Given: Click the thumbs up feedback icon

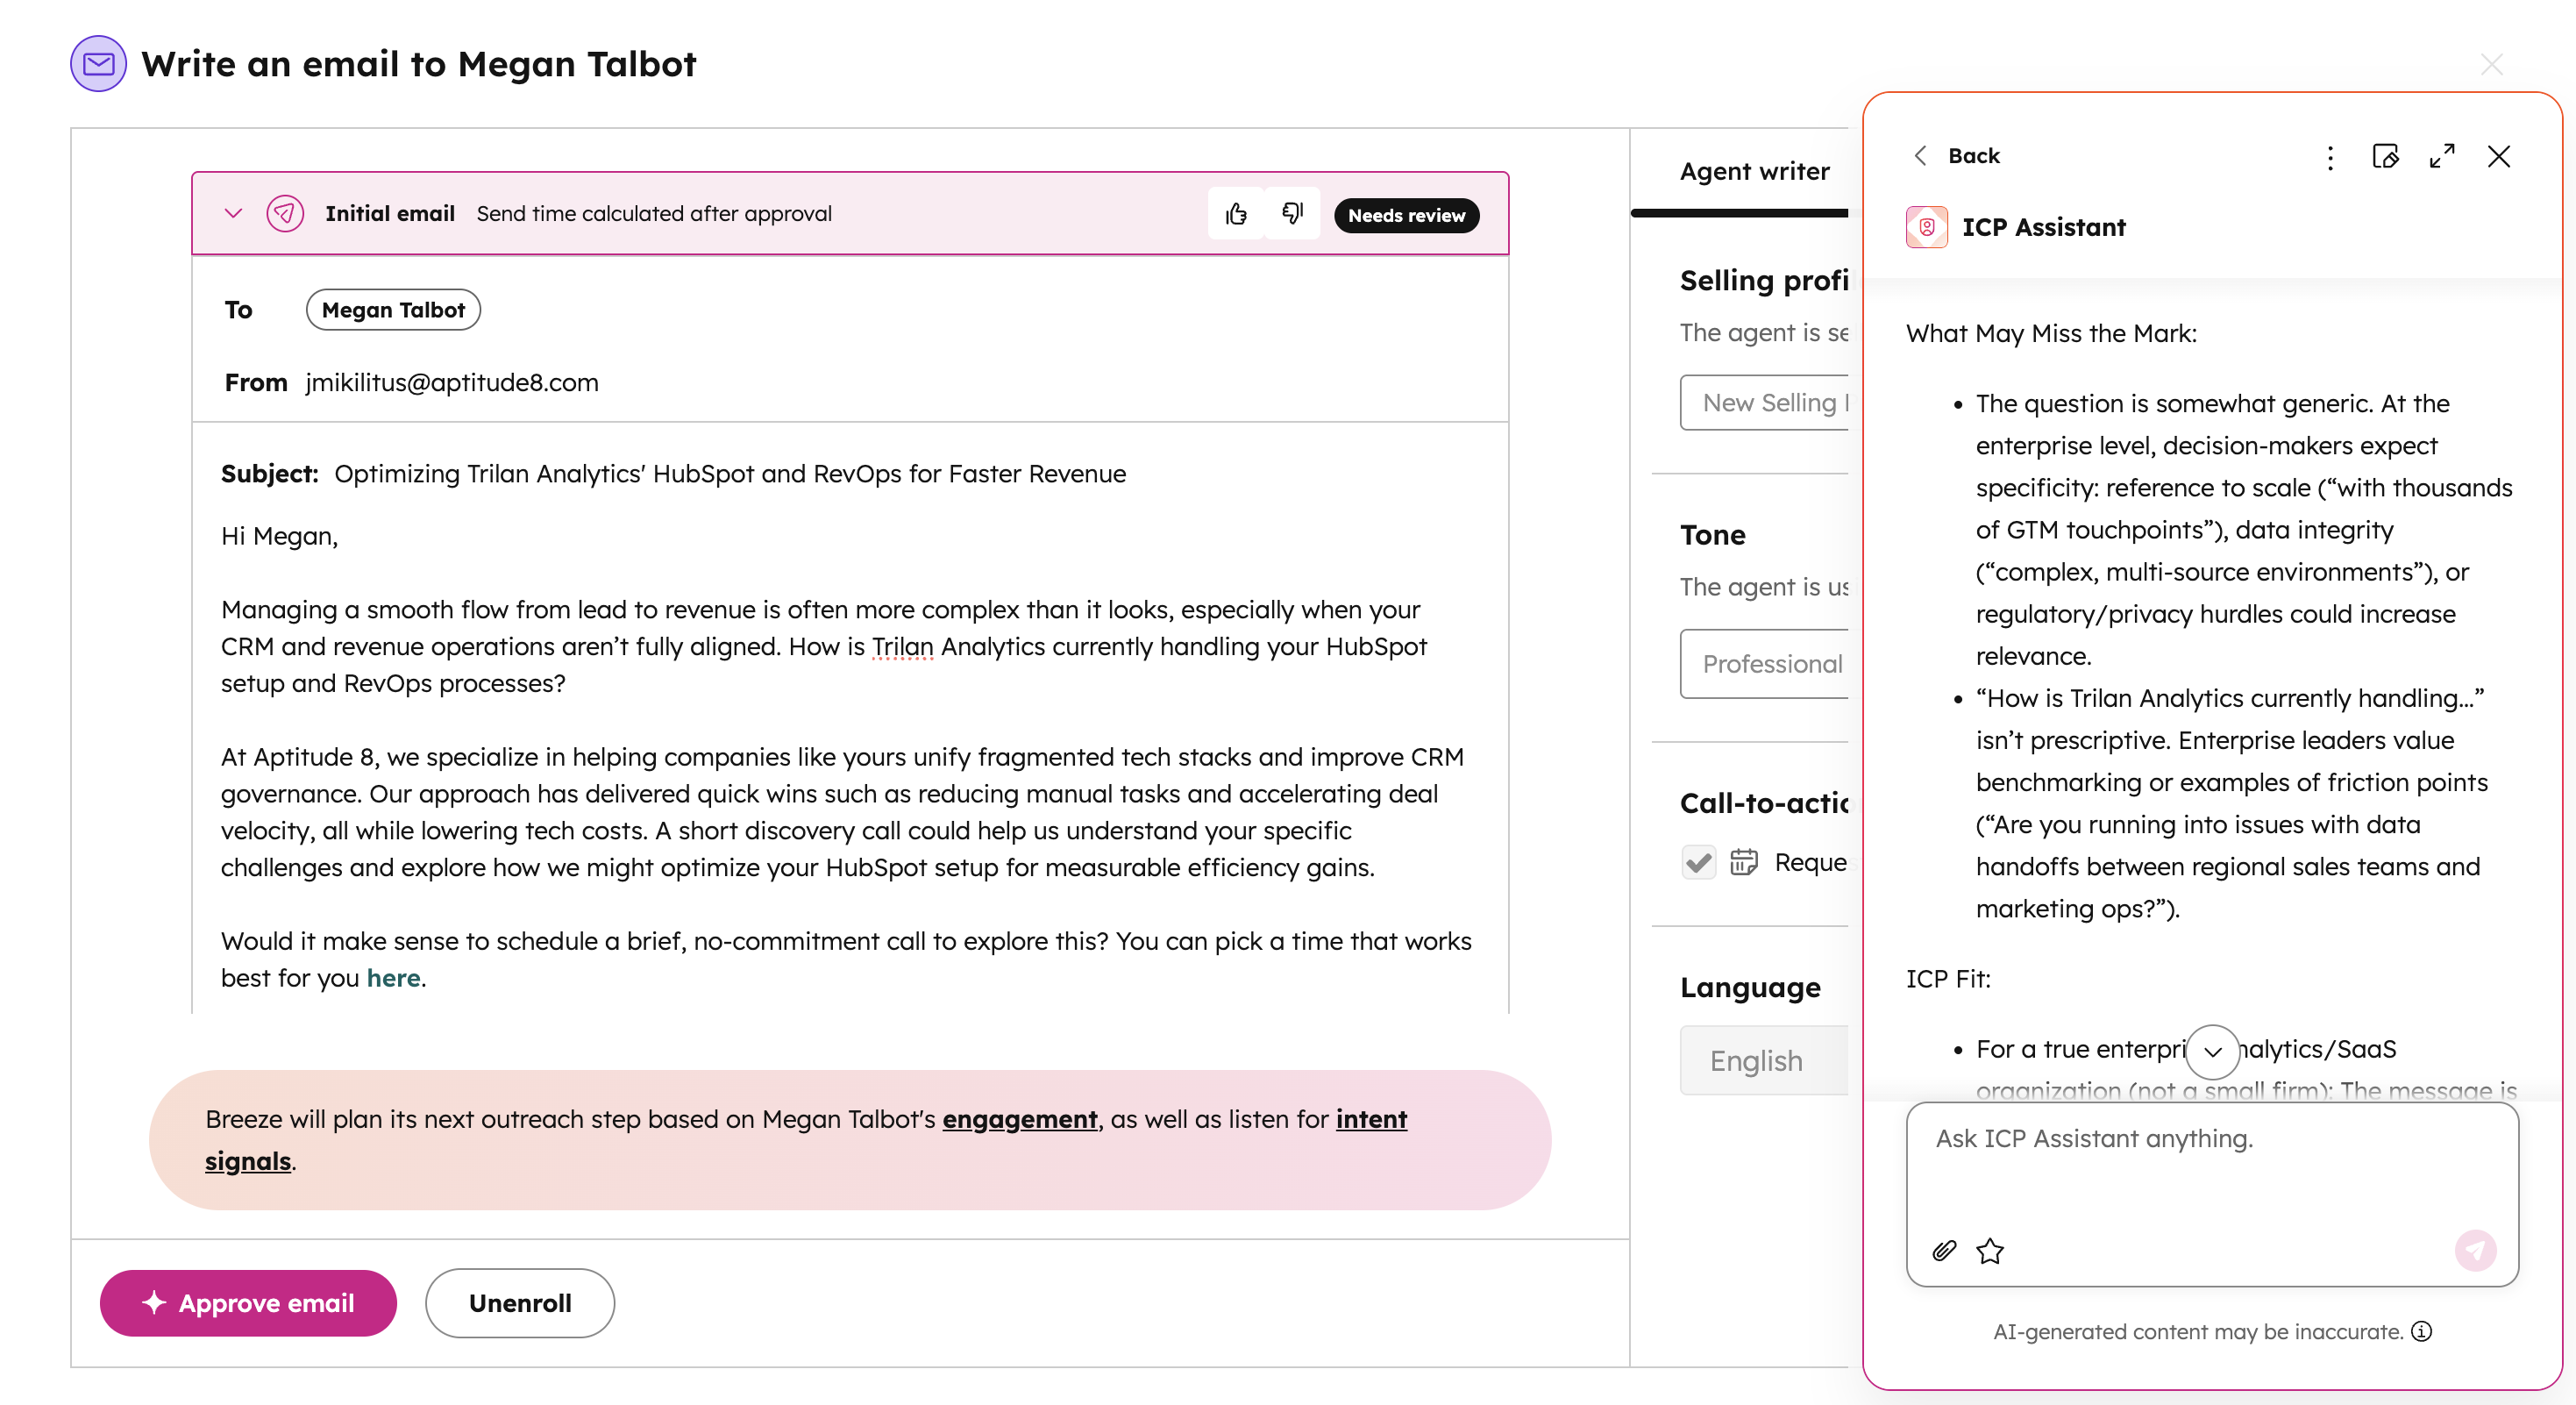Looking at the screenshot, I should (1236, 214).
